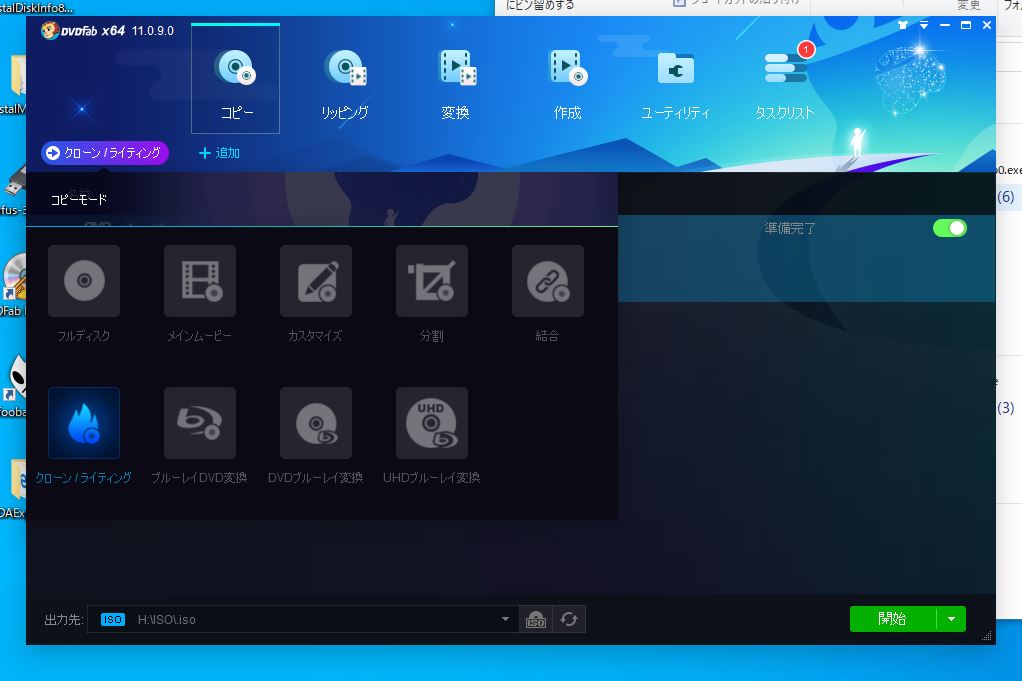Screen dimensions: 1022x681
Task: Click the blue ISO badge in output field
Action: coord(113,619)
